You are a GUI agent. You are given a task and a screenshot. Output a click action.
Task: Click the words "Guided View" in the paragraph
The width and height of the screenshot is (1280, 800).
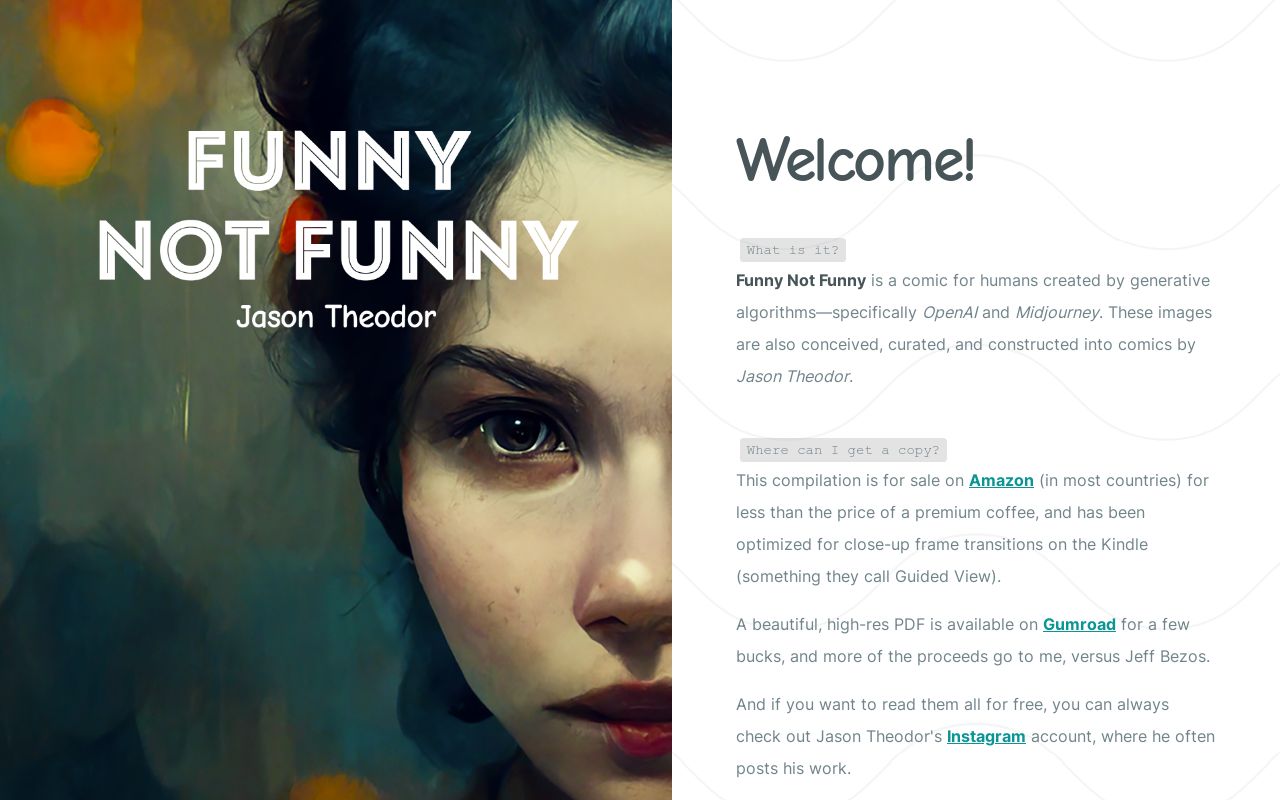(x=945, y=576)
